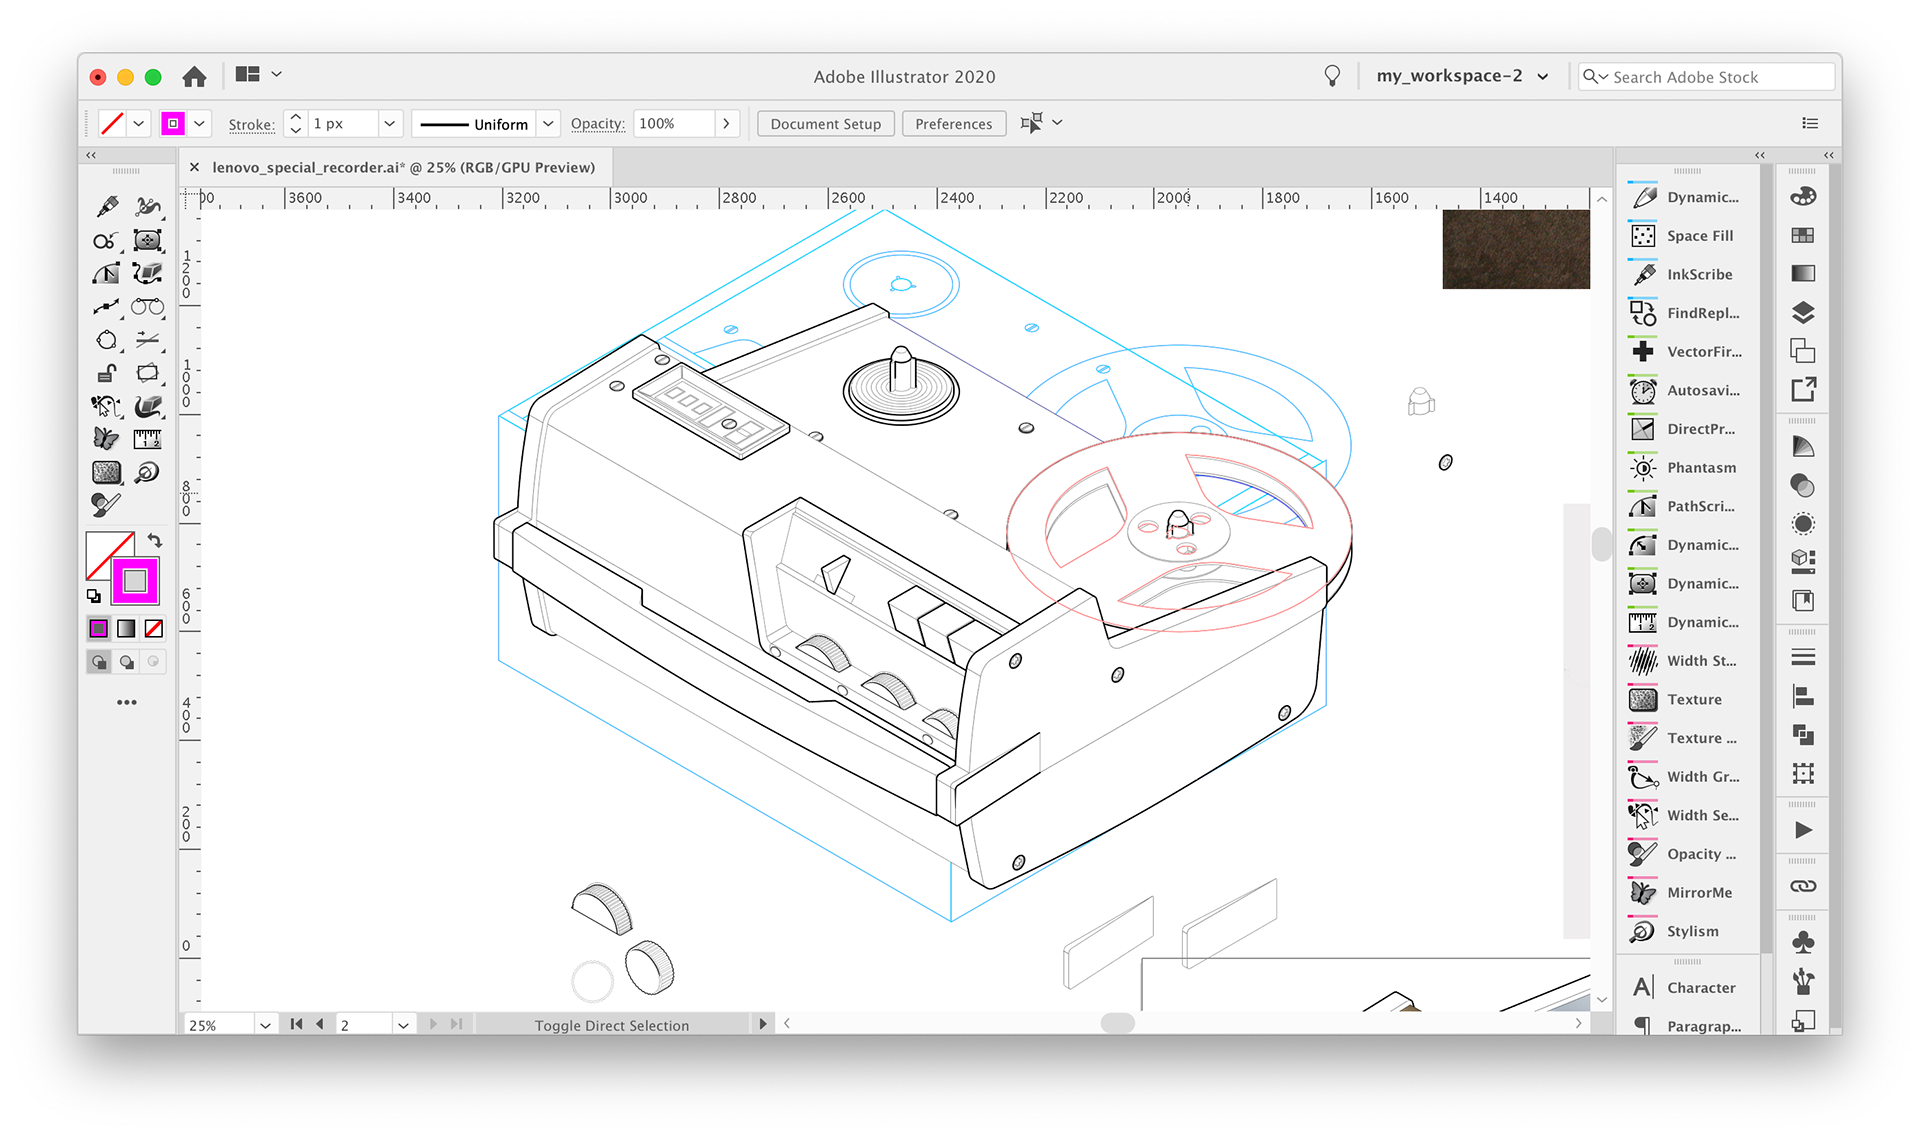1920x1137 pixels.
Task: Expand the stroke weight dropdown
Action: 390,124
